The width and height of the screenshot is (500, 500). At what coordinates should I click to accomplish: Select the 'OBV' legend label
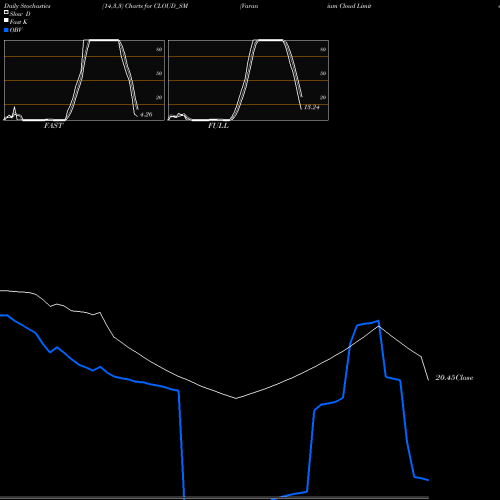pyautogui.click(x=16, y=30)
